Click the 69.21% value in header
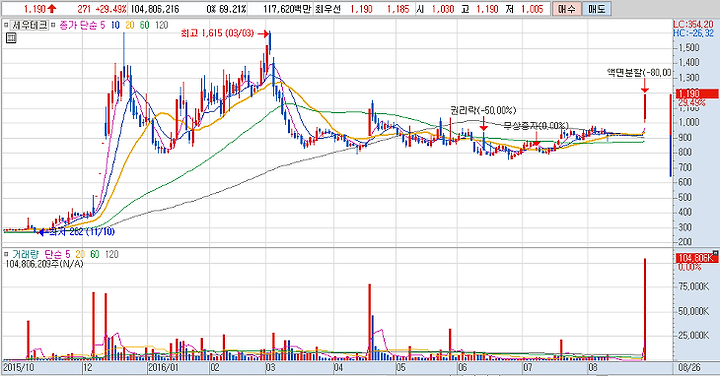 tap(233, 9)
